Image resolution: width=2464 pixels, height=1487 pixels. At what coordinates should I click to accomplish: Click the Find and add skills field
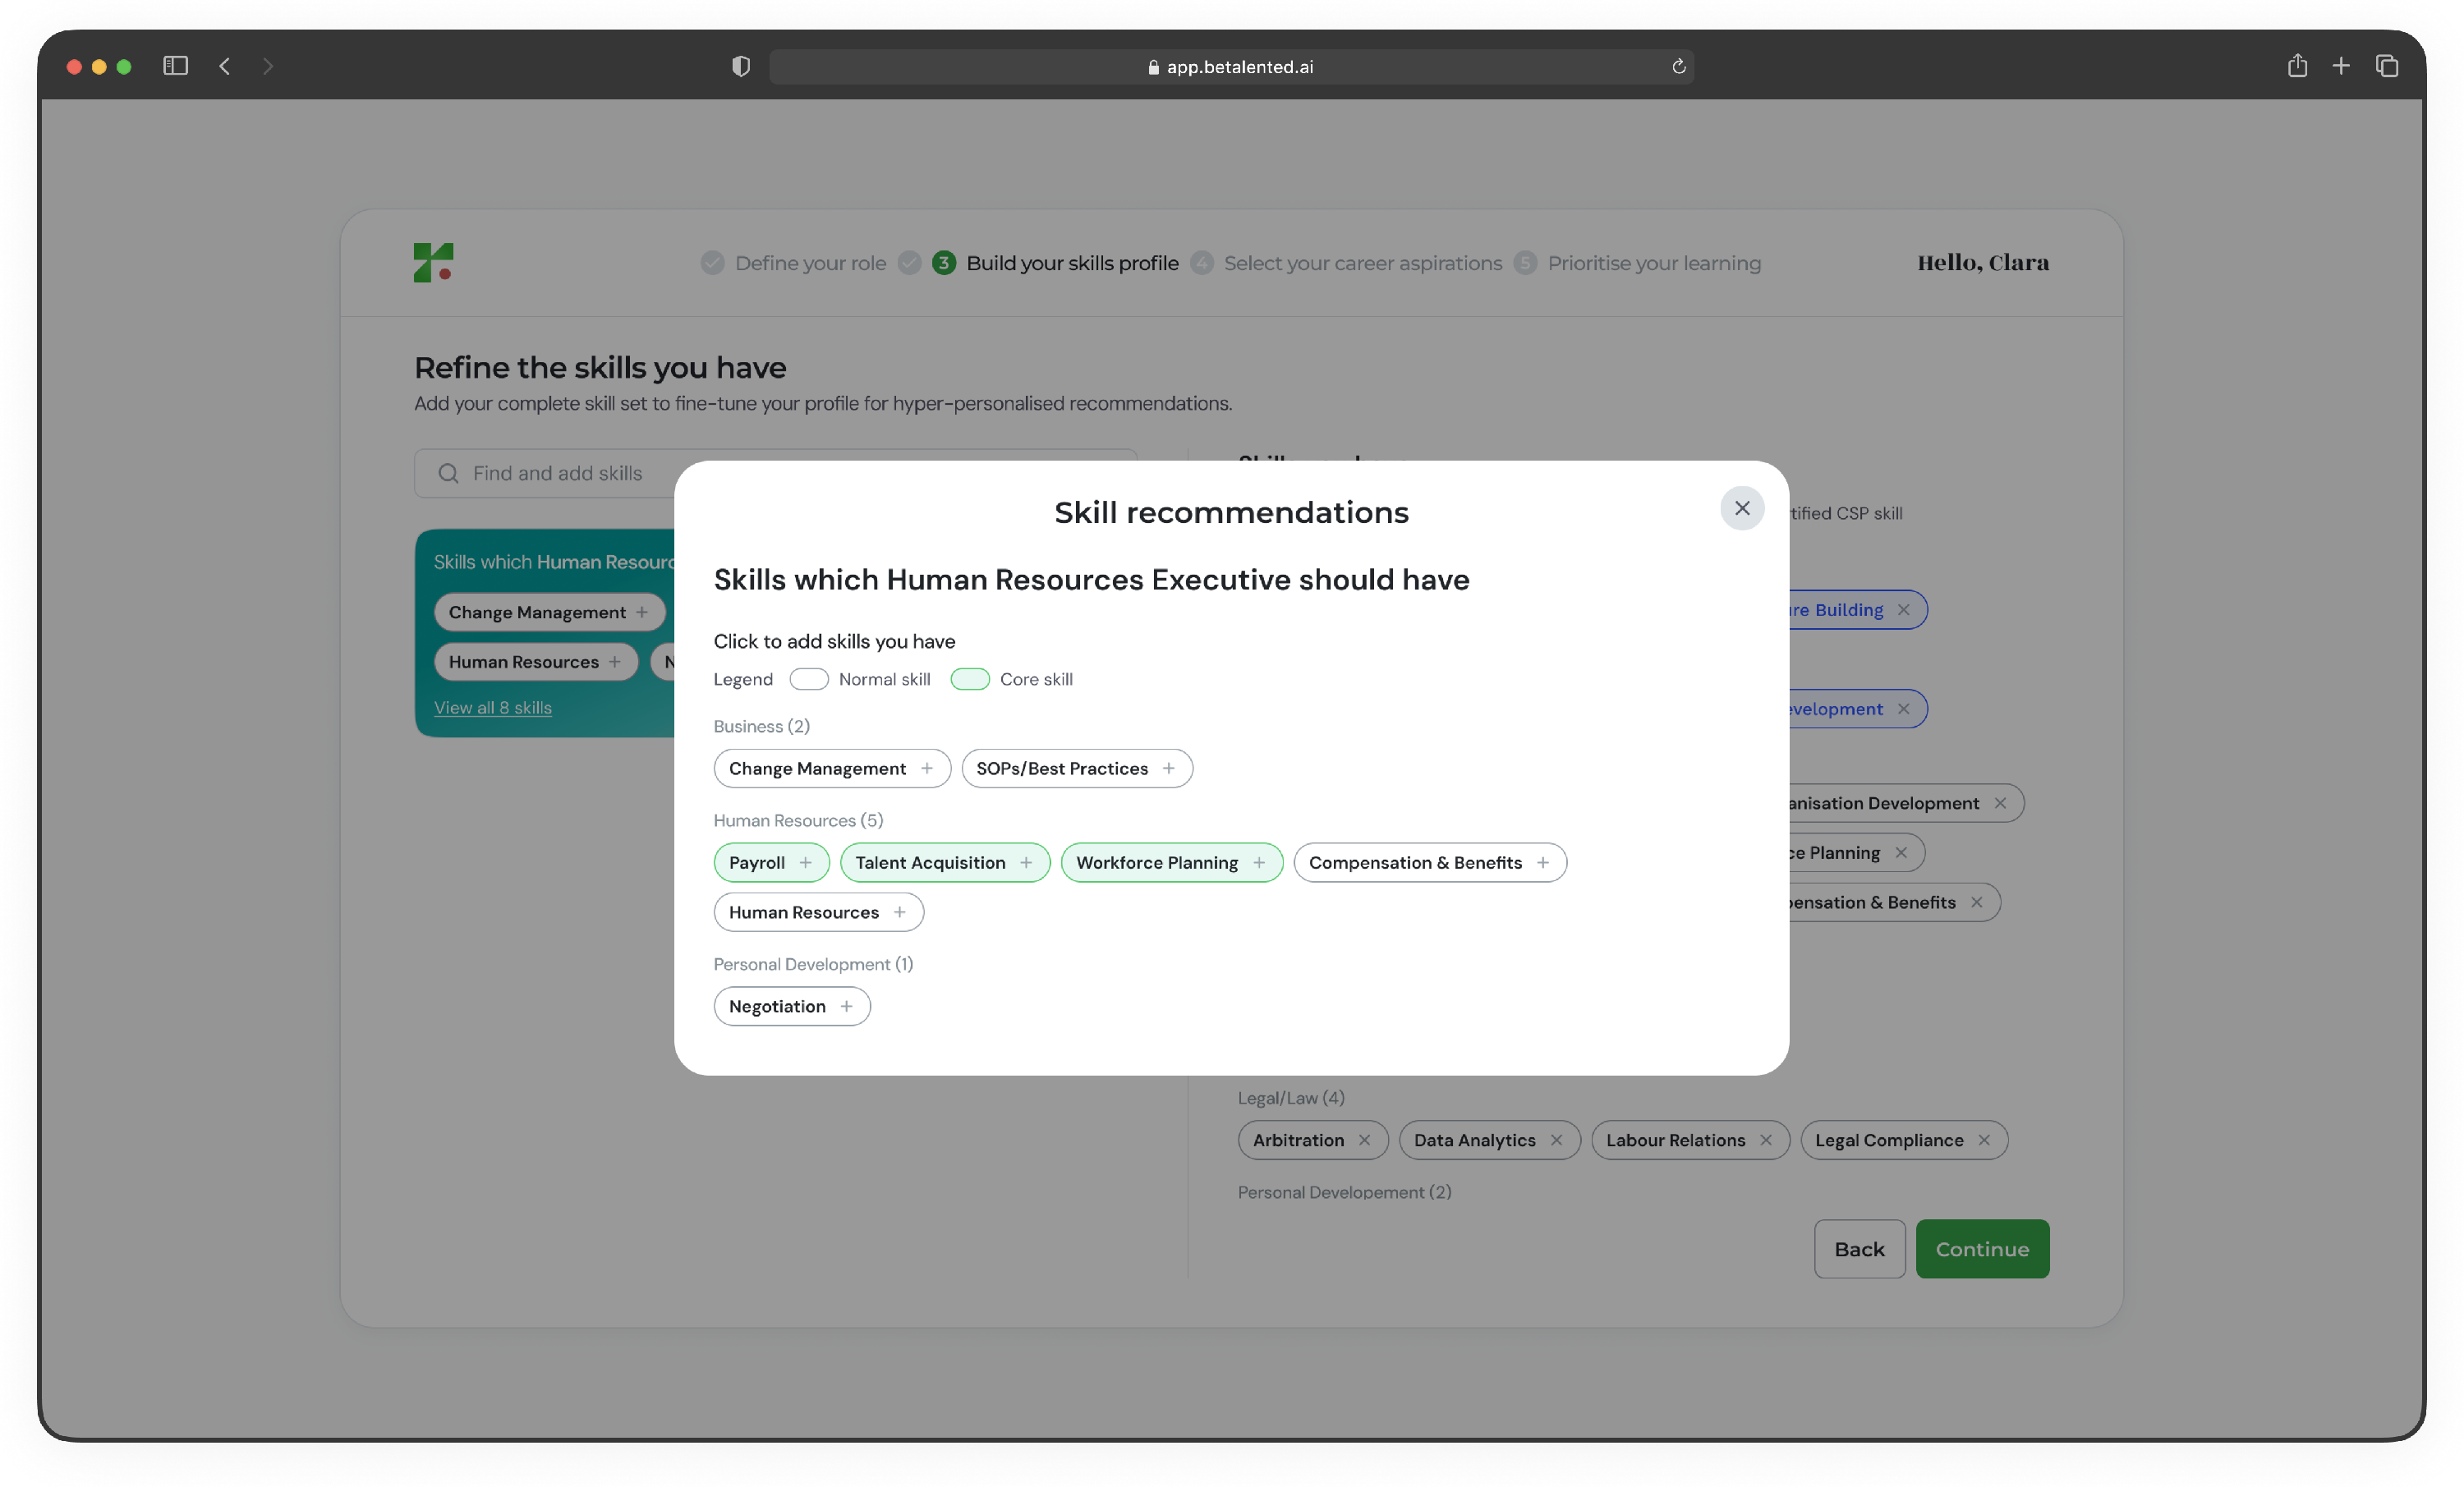pos(556,473)
